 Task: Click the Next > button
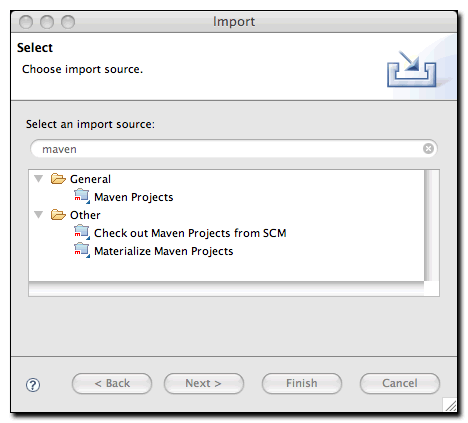pyautogui.click(x=204, y=383)
